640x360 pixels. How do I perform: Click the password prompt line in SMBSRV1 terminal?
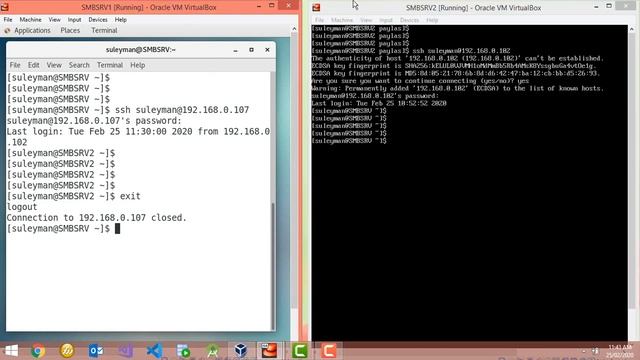coord(94,121)
